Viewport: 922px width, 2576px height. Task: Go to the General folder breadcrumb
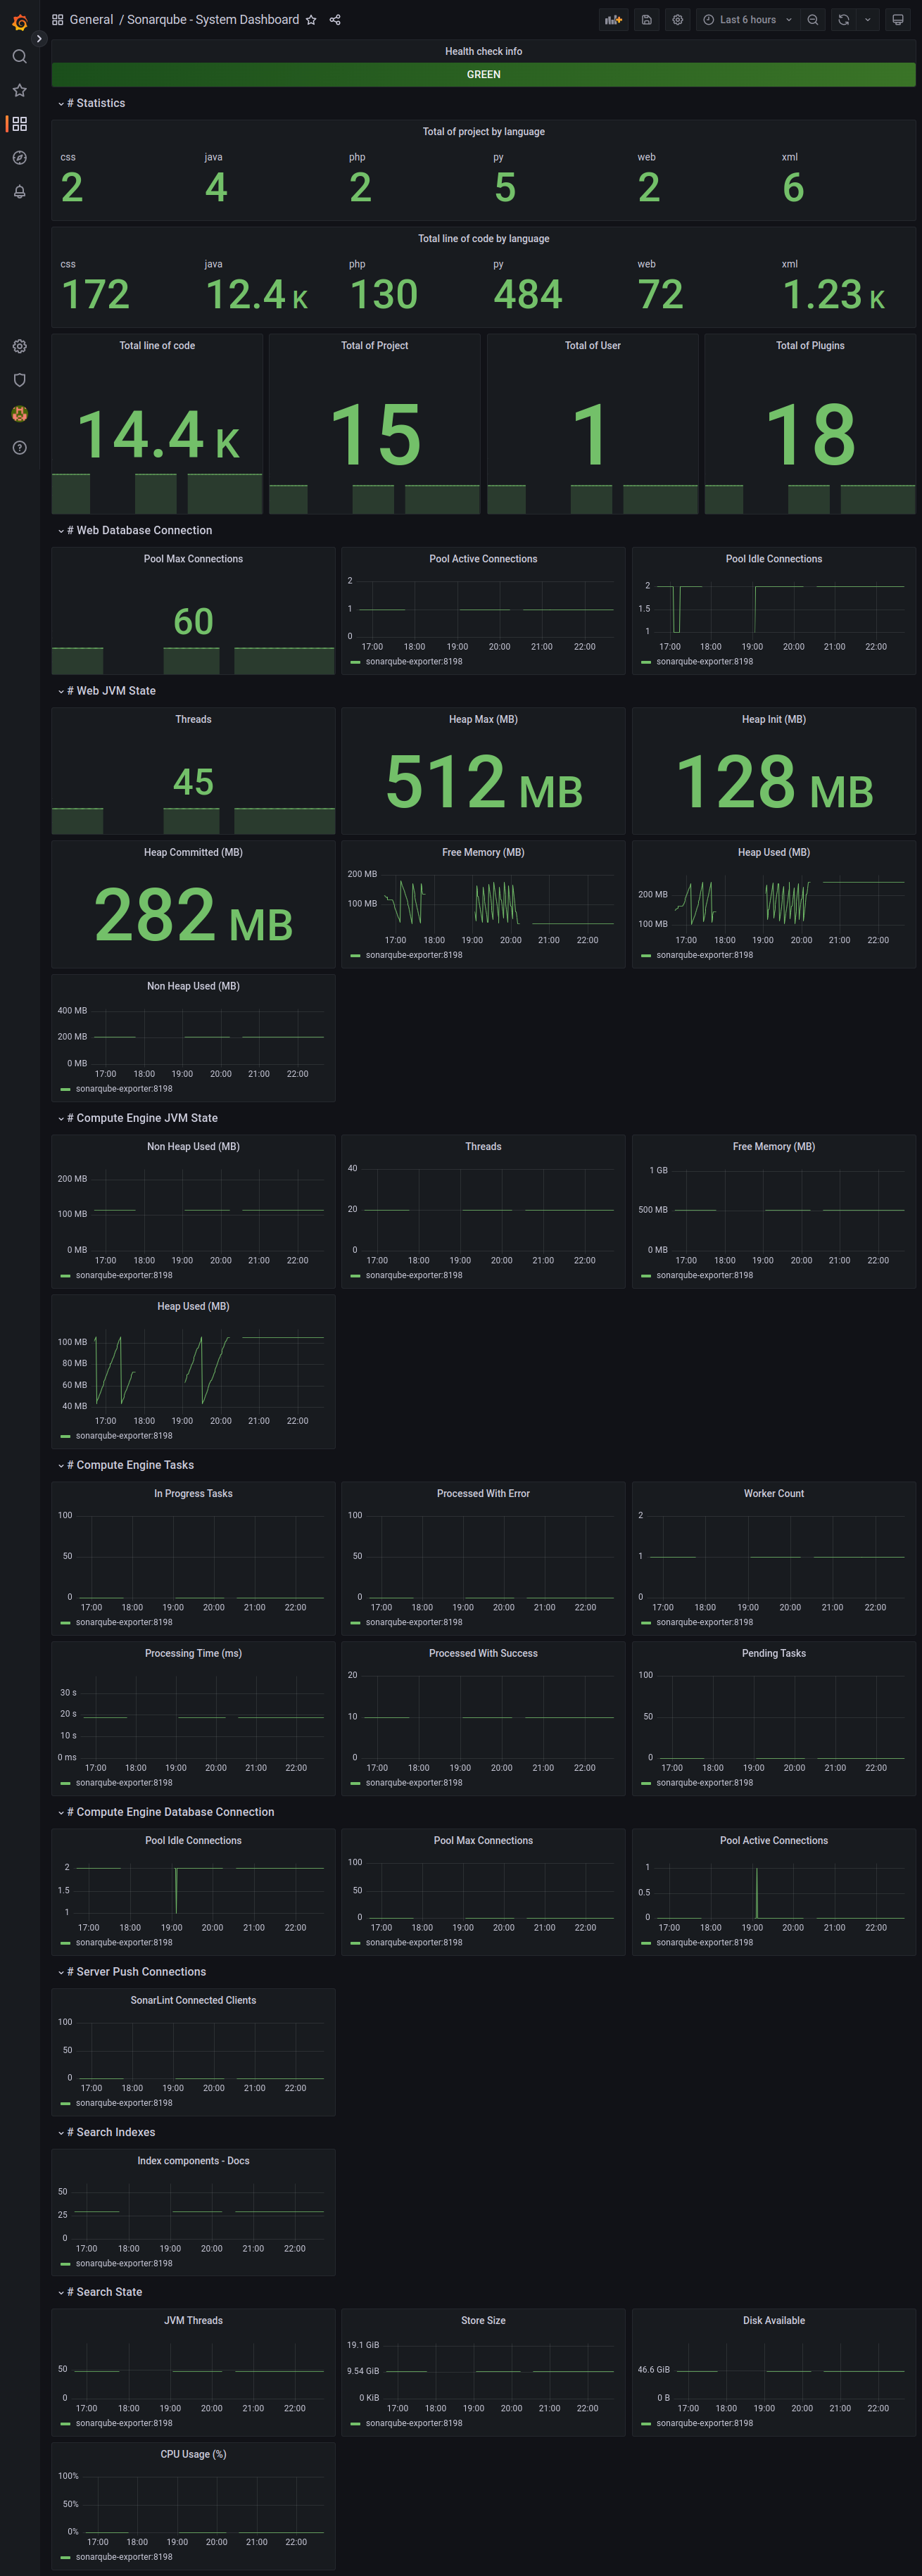coord(91,20)
